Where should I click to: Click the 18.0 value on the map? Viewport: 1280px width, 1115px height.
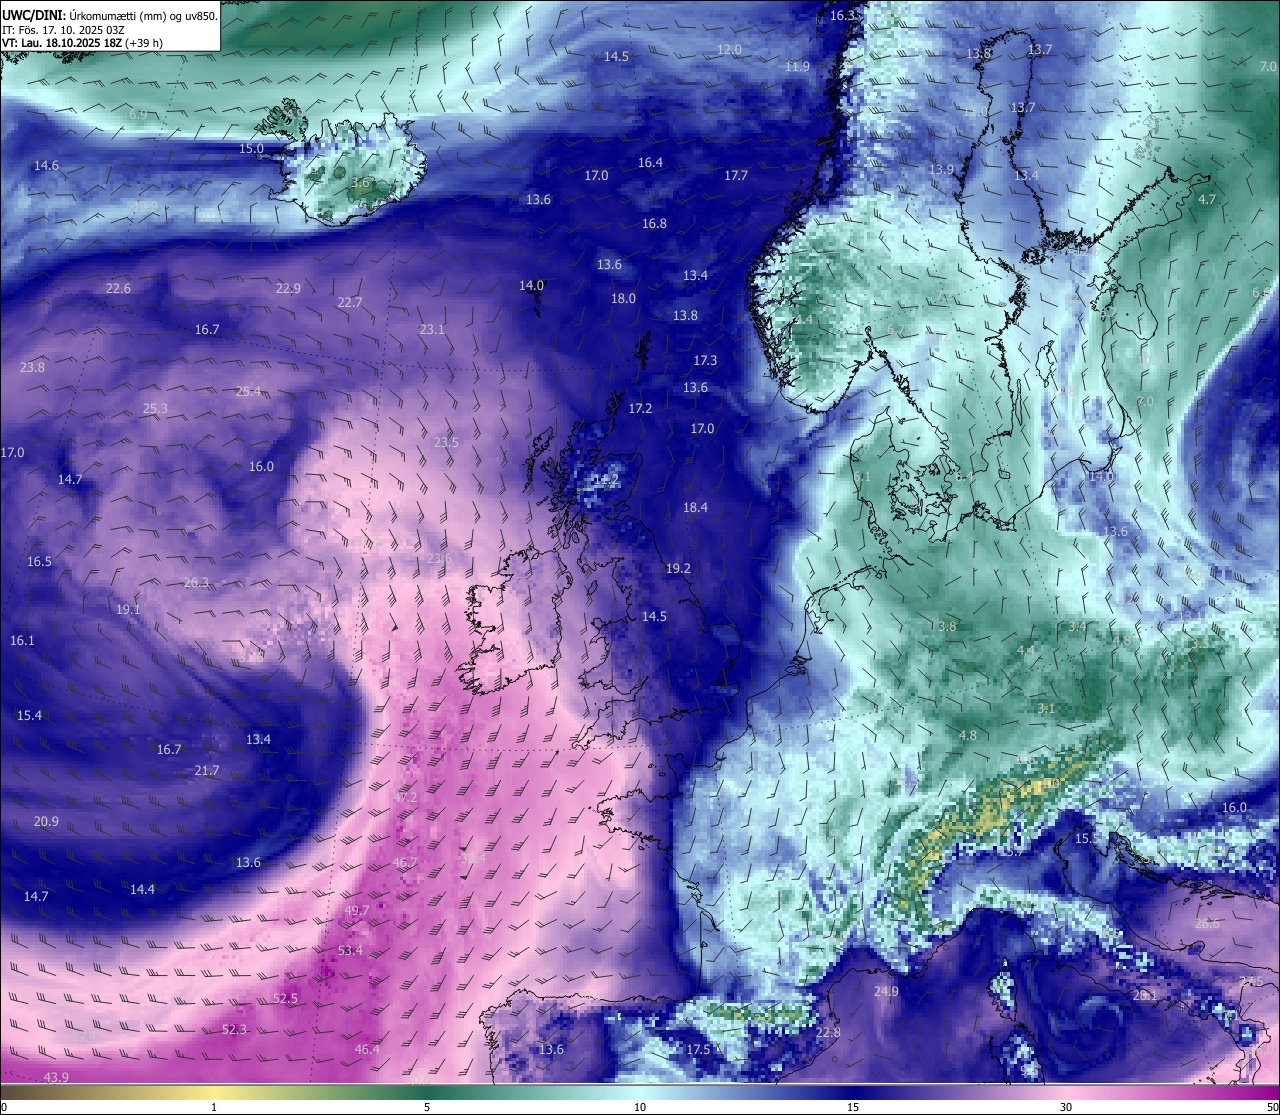[x=623, y=298]
